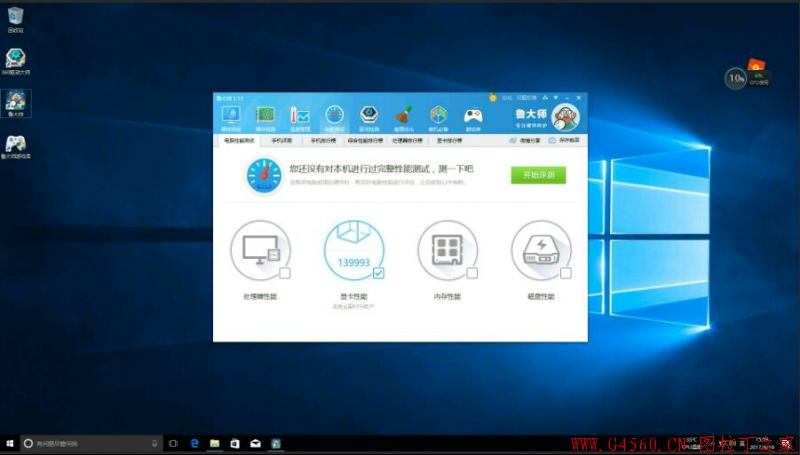Open the overall performance ranking tab

364,141
